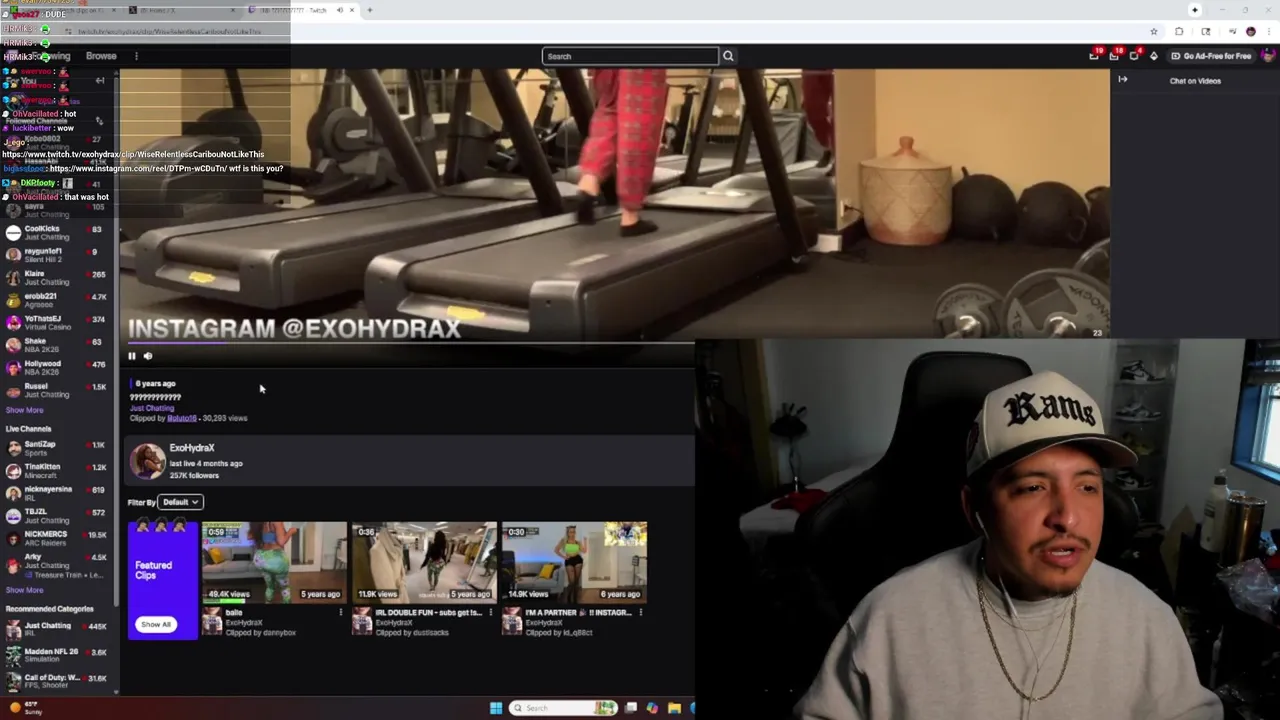The width and height of the screenshot is (1280, 720).
Task: Open the Twitch more options dots menu
Action: tap(136, 56)
